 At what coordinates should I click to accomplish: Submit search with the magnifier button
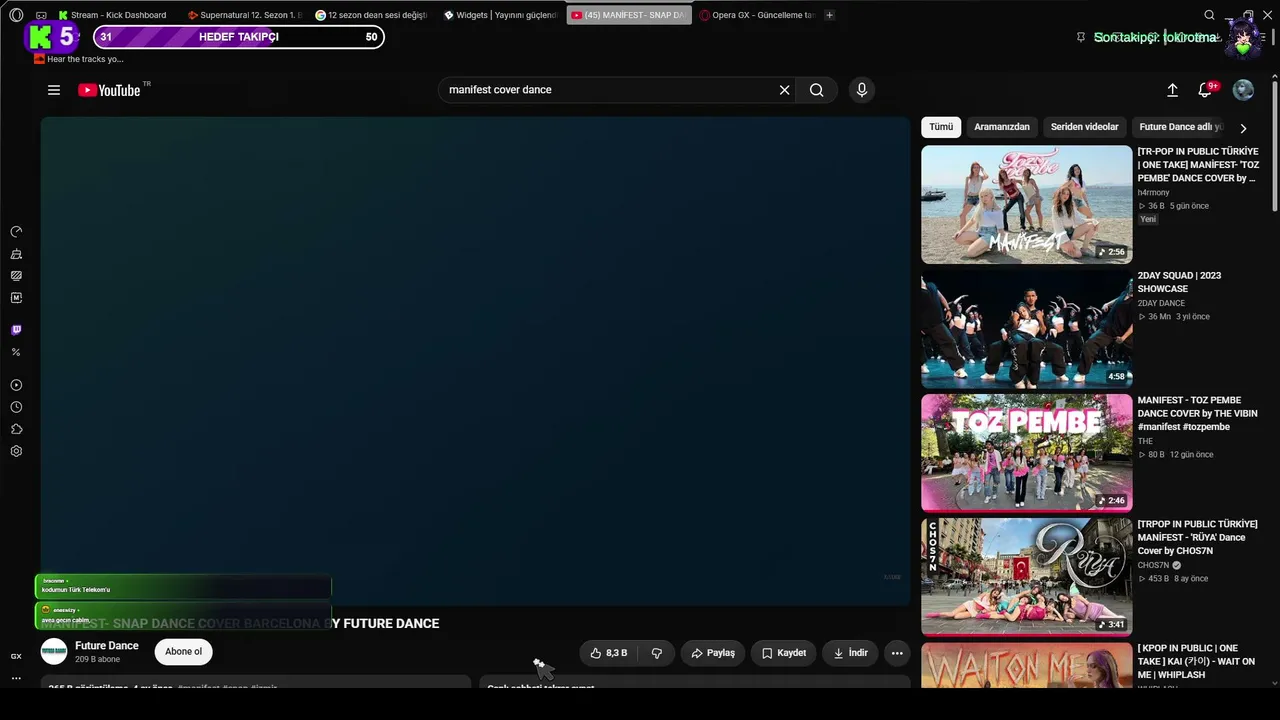pos(817,90)
